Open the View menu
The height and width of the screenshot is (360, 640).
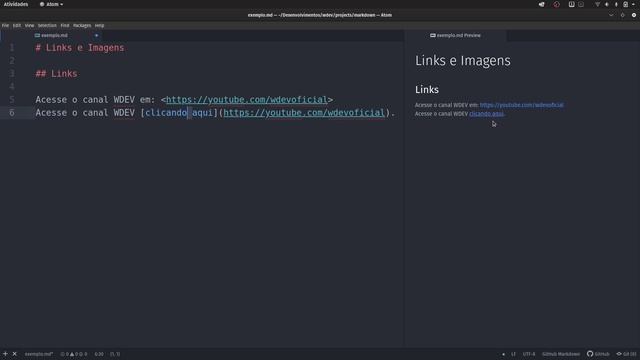point(29,25)
